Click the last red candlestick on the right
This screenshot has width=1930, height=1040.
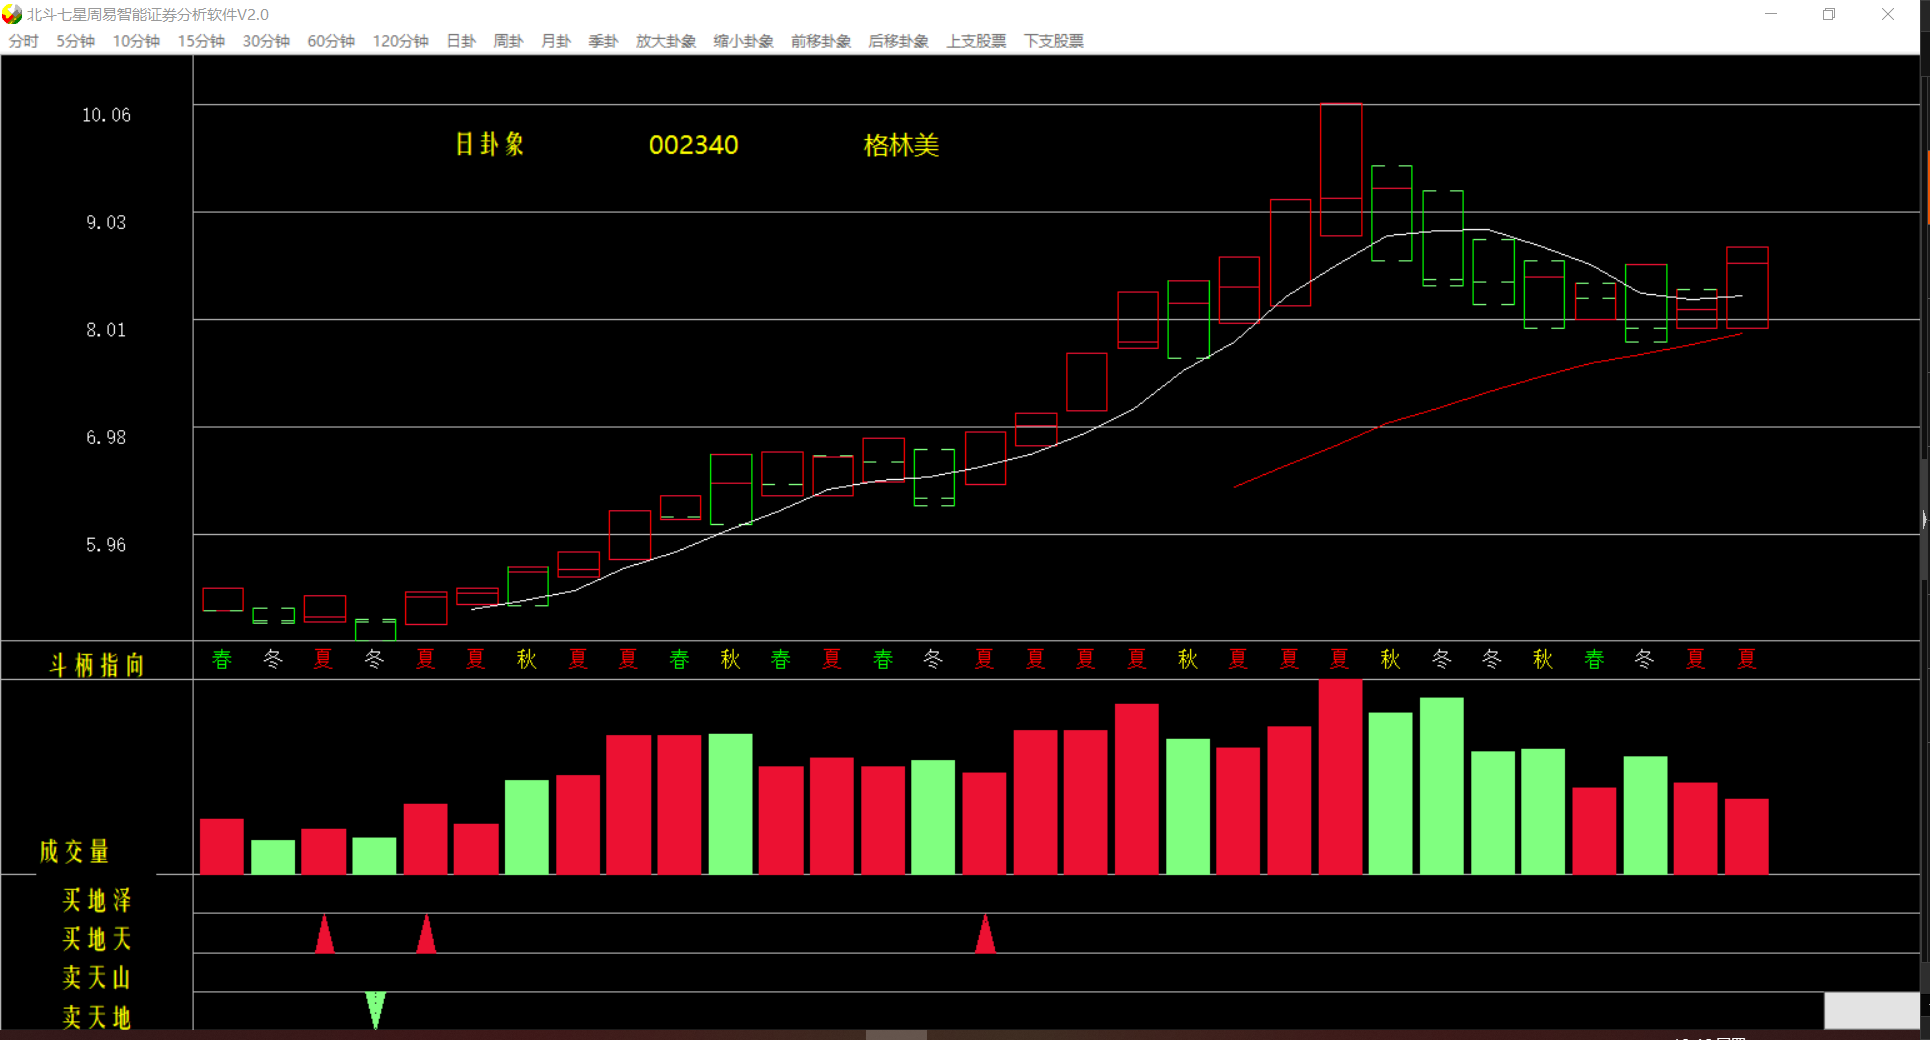coord(1747,287)
